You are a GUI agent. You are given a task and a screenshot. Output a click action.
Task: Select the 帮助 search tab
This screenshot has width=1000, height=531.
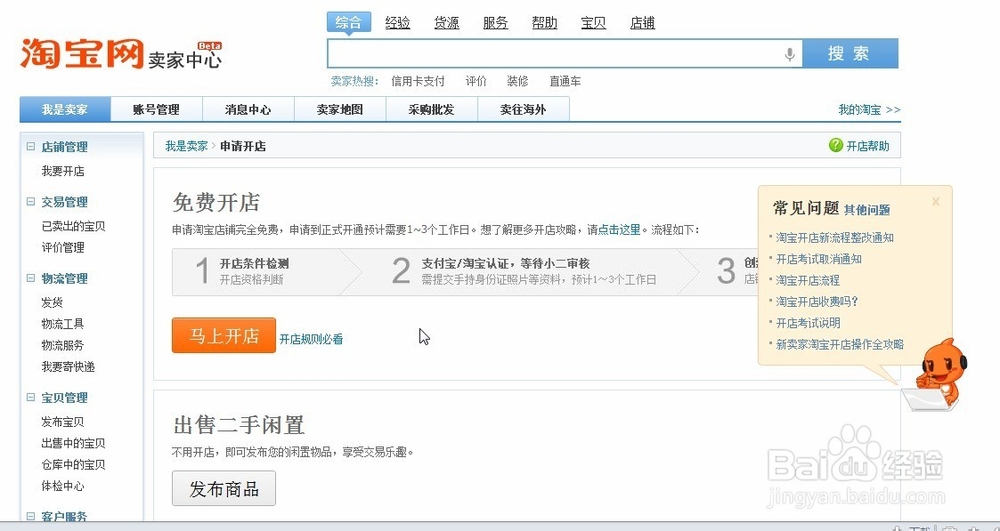click(x=545, y=23)
